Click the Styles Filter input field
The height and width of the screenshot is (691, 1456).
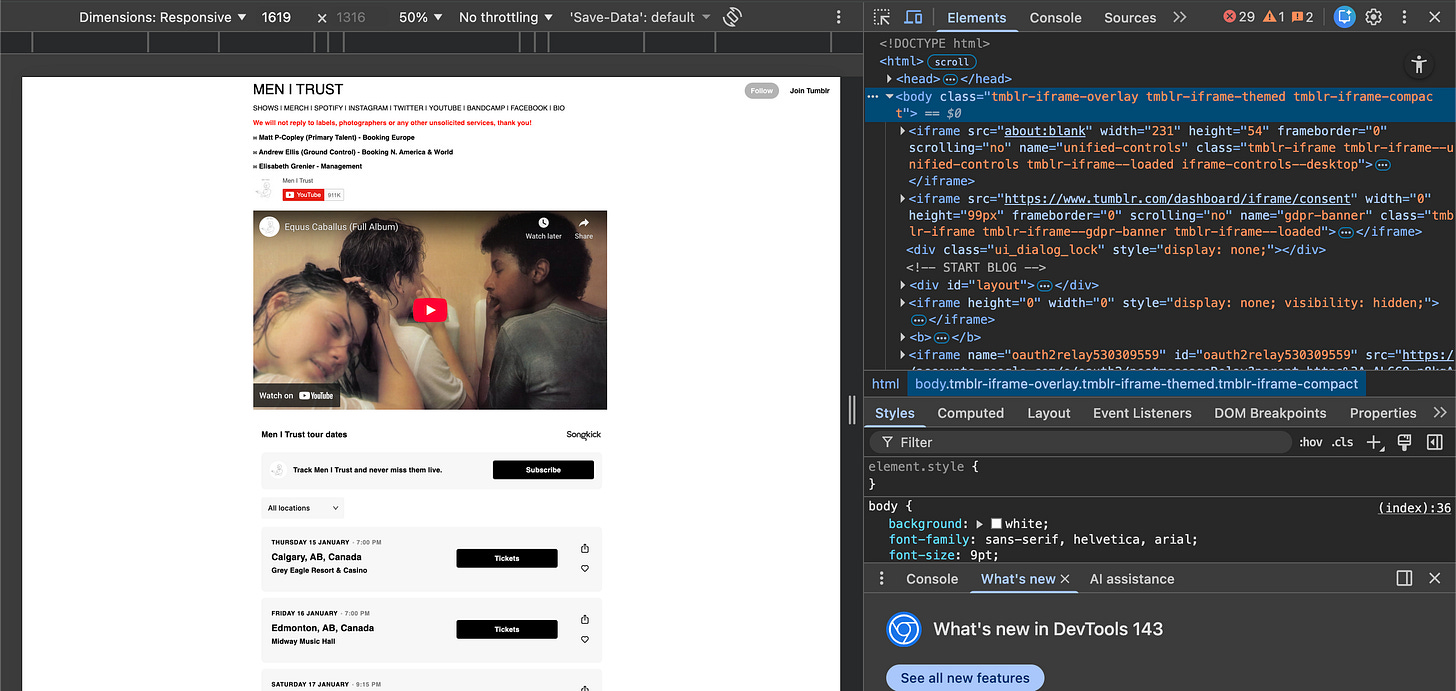pyautogui.click(x=1080, y=442)
